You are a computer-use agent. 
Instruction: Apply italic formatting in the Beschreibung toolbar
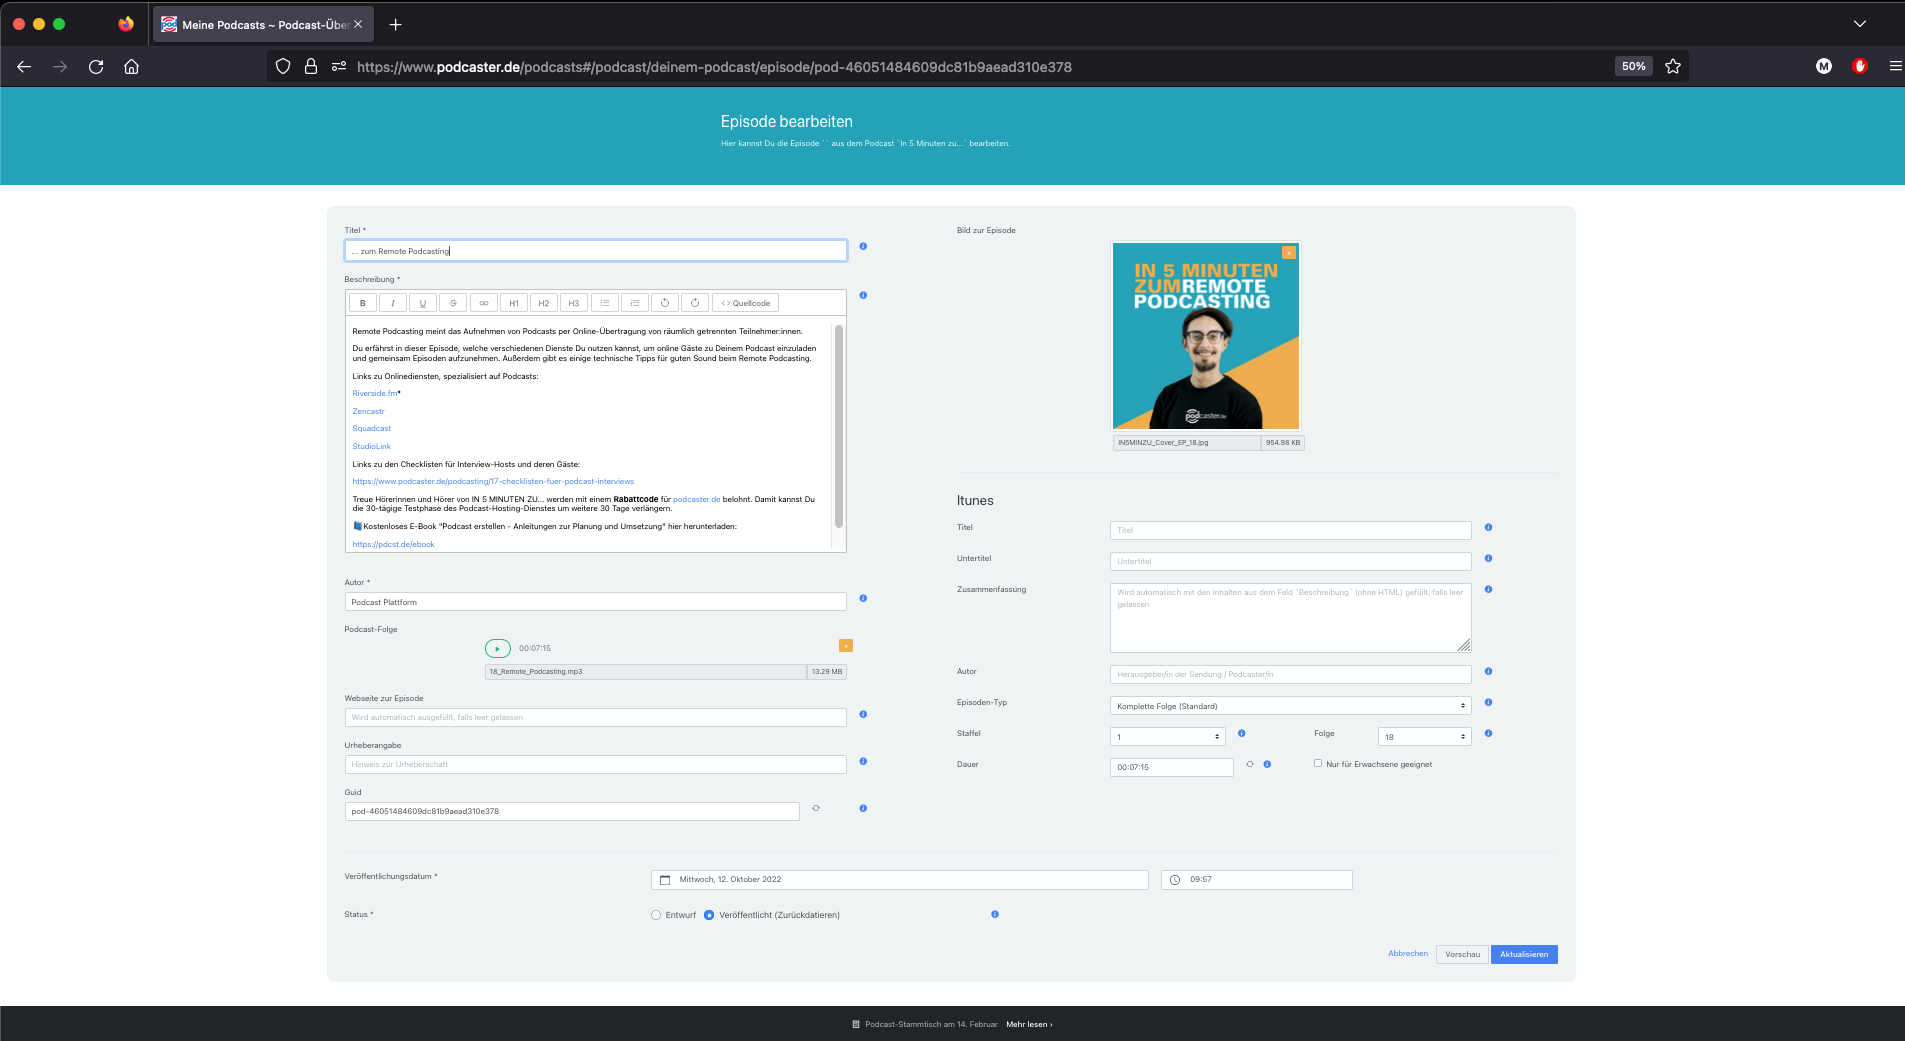393,302
